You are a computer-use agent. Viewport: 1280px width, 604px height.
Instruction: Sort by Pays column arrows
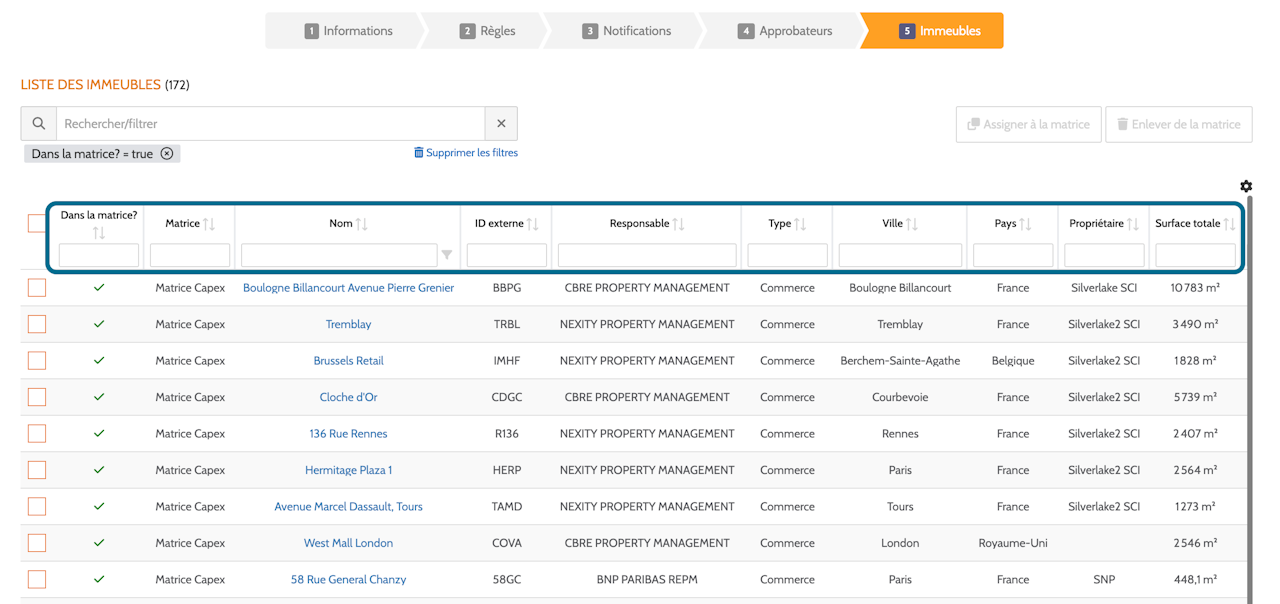(x=1025, y=224)
